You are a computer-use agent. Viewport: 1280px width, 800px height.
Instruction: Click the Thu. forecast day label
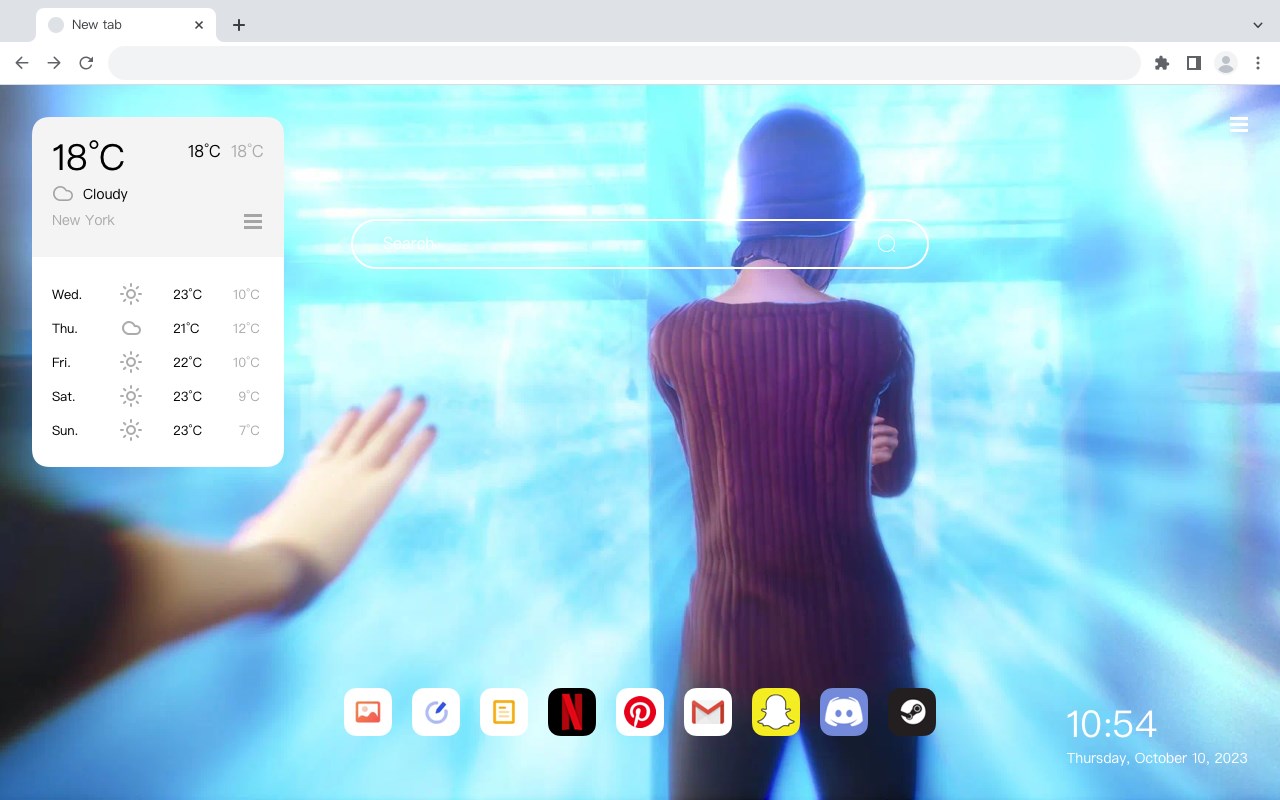[x=65, y=328]
